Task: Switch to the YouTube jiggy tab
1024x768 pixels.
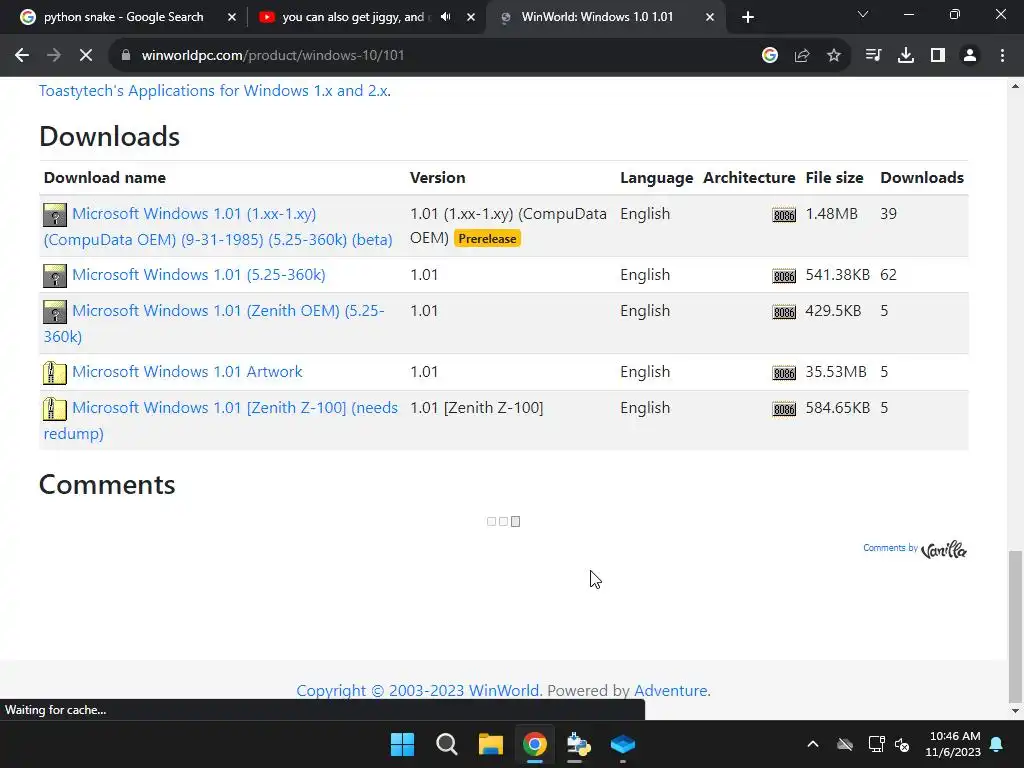Action: click(353, 17)
